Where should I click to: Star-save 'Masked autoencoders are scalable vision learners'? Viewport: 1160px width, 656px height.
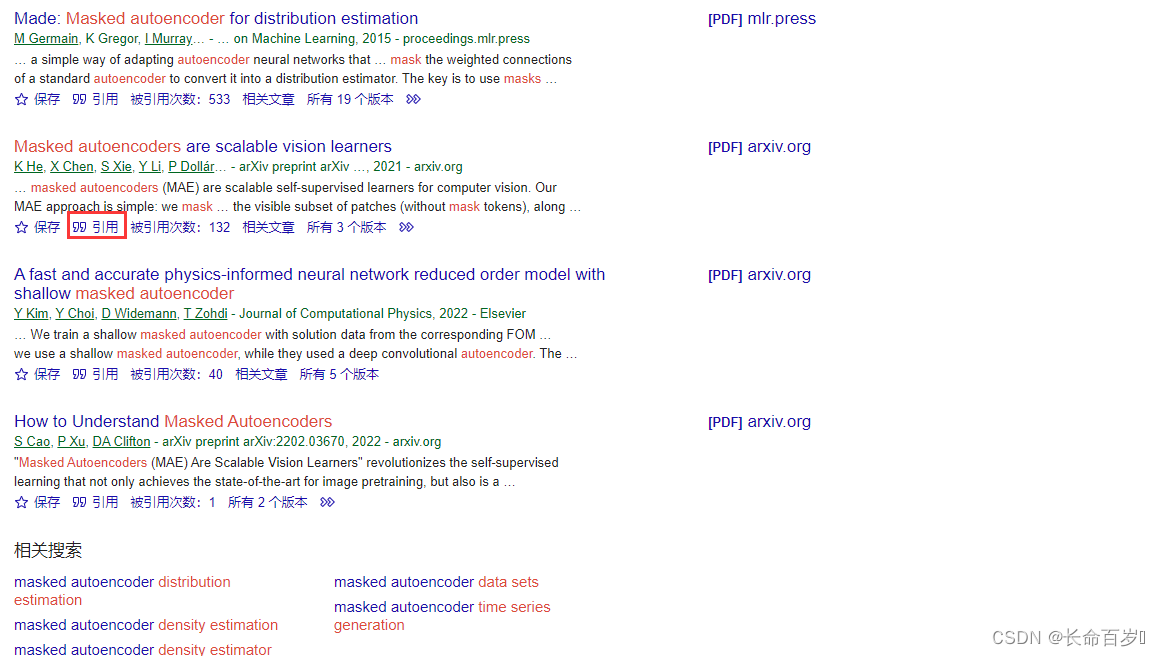point(37,227)
